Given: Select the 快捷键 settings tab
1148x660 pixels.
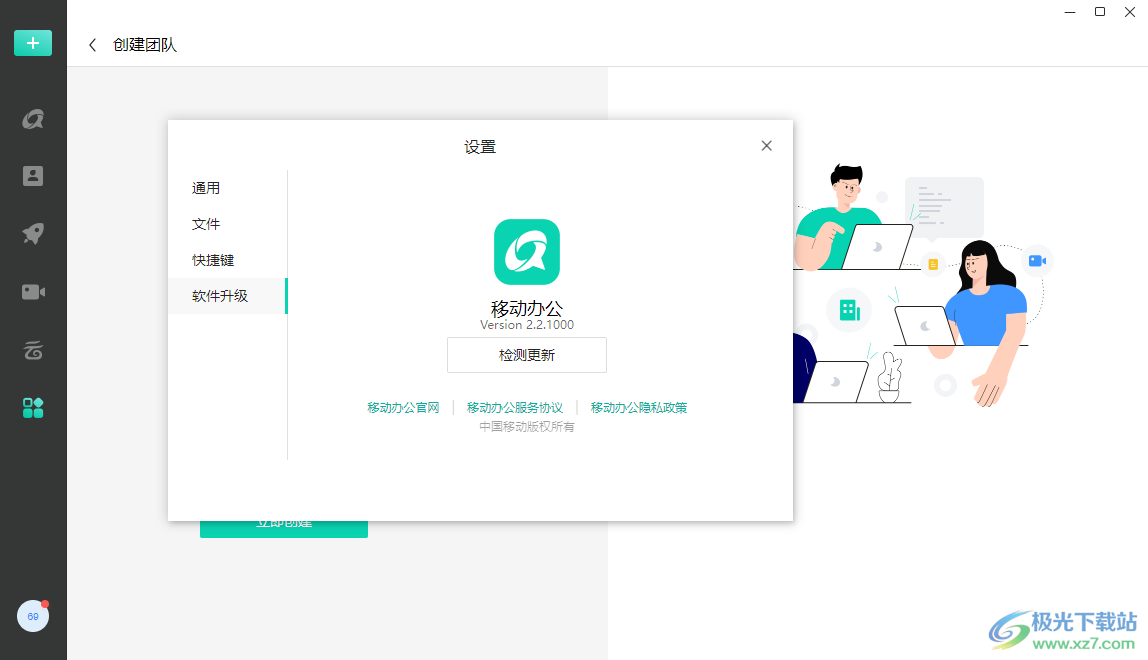Looking at the screenshot, I should (227, 260).
